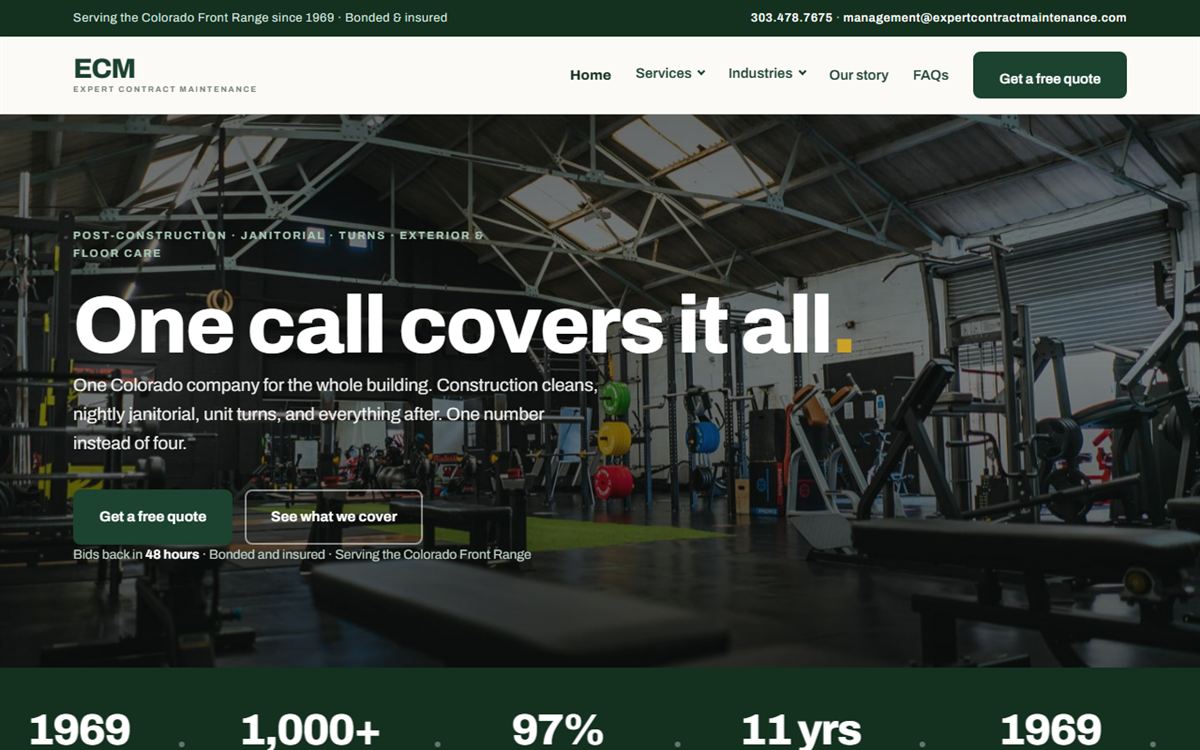Viewport: 1200px width, 750px height.
Task: Click the '11 yrs' statistic
Action: point(800,730)
